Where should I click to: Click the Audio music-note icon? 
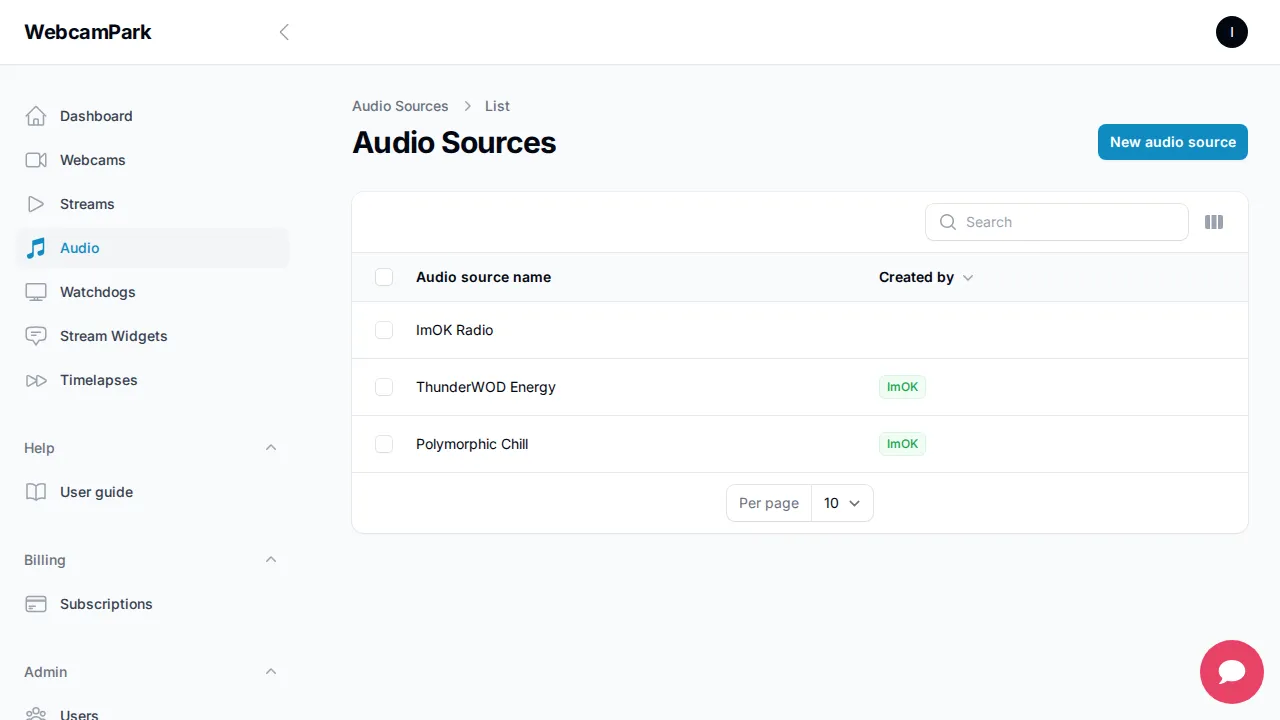tap(36, 248)
